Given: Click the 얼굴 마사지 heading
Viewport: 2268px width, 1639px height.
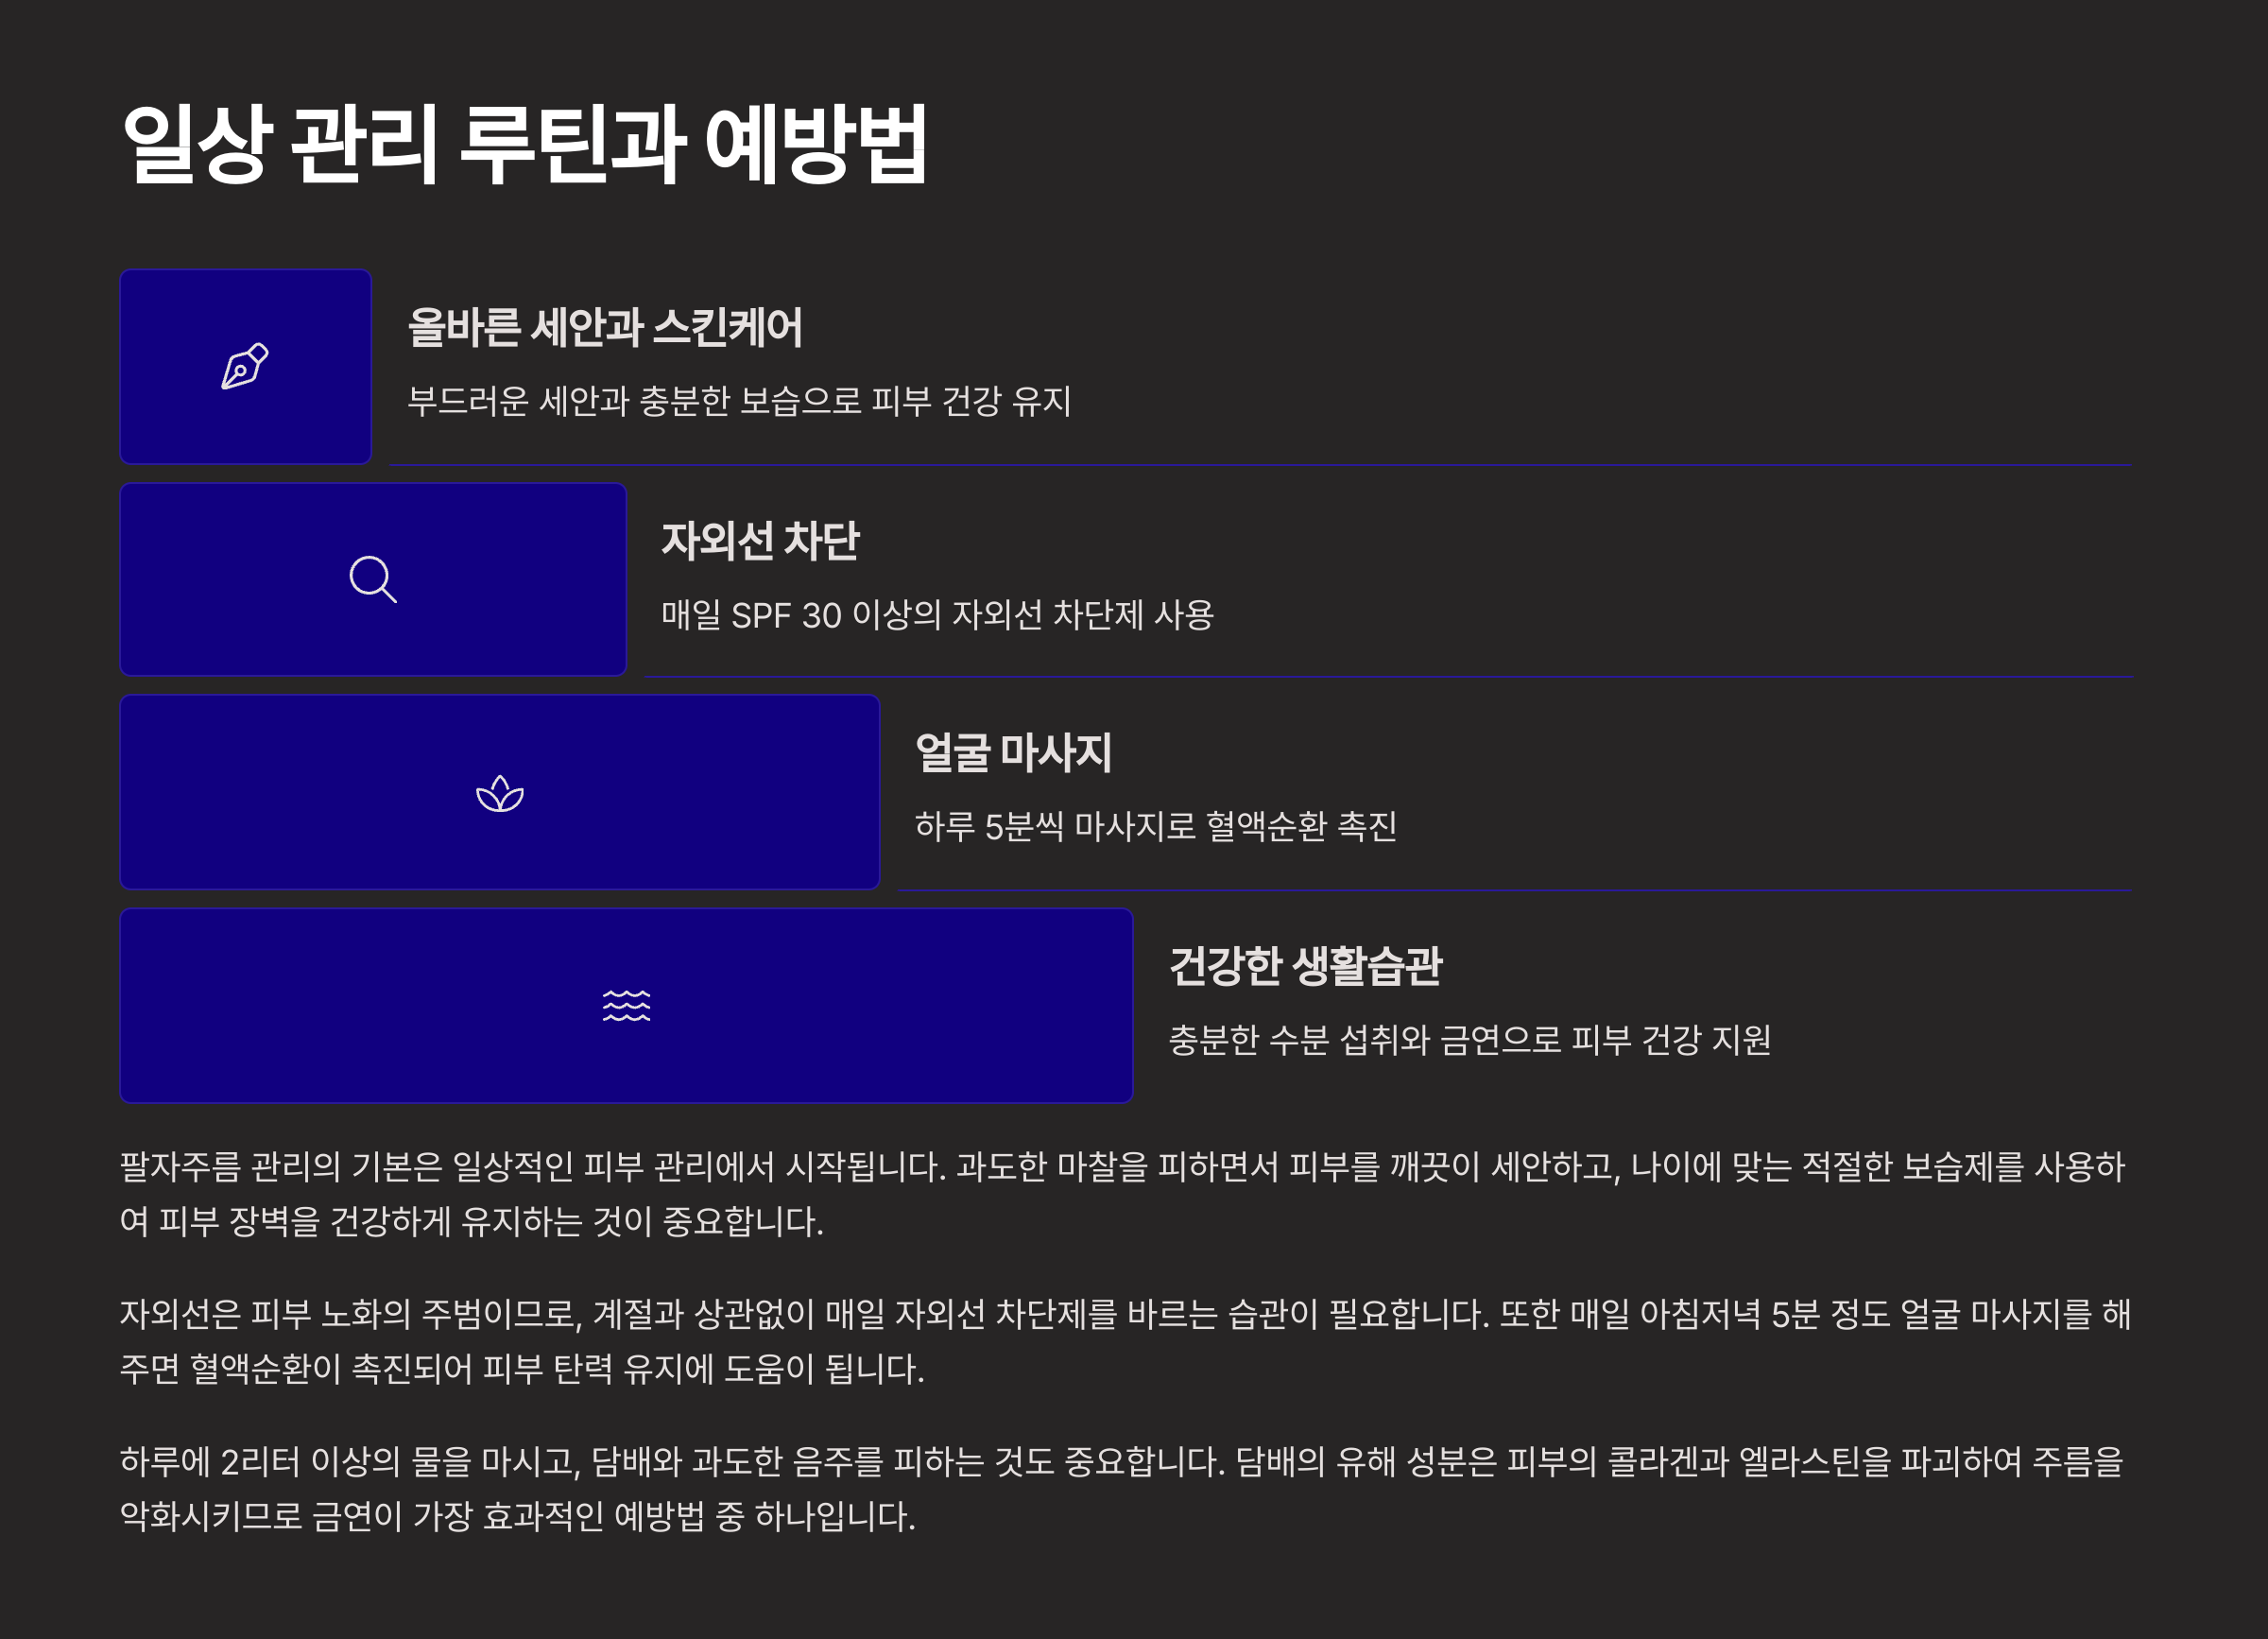Looking at the screenshot, I should (x=1013, y=753).
